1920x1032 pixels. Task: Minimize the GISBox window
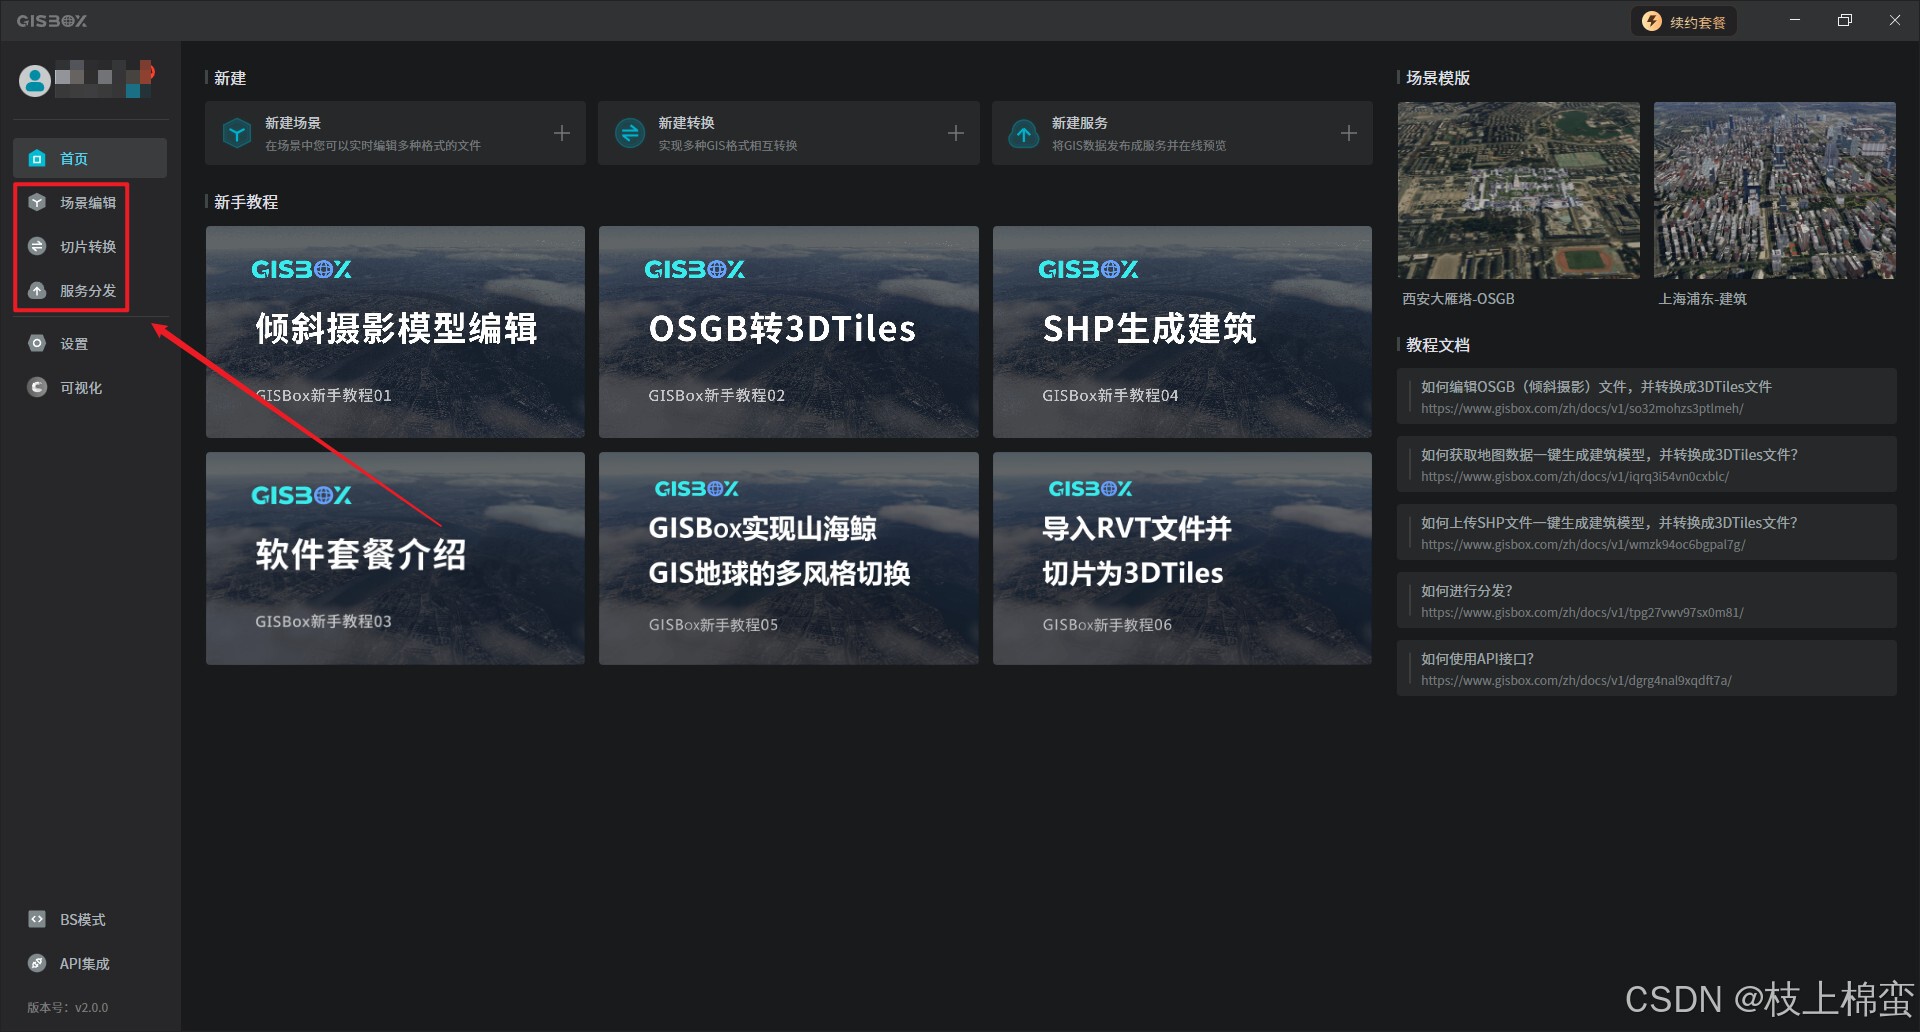1795,20
